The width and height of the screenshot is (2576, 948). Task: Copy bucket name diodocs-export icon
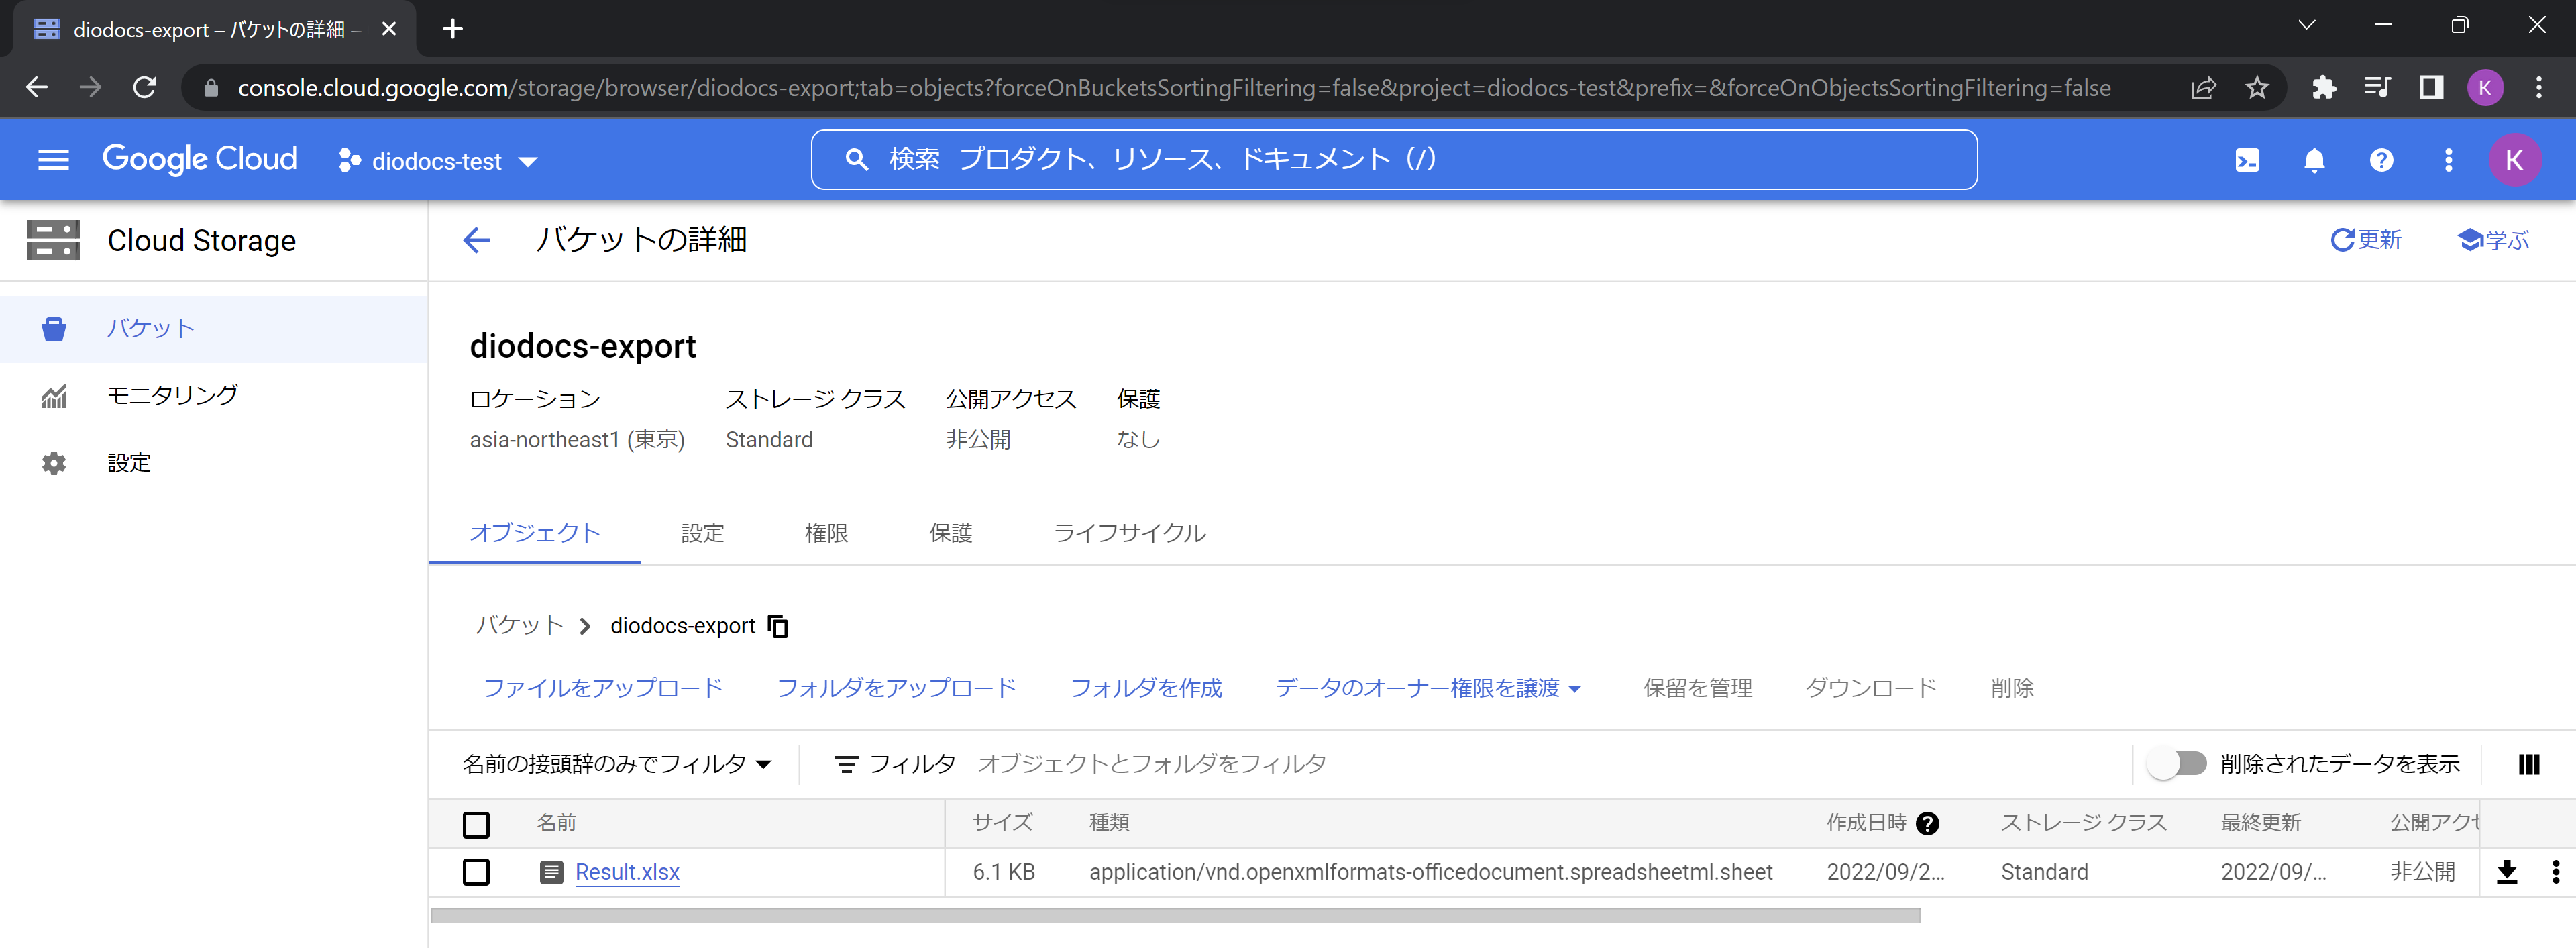click(x=777, y=626)
